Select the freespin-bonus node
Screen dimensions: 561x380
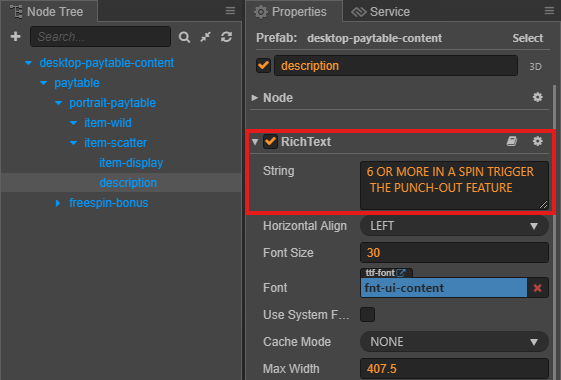[x=109, y=203]
